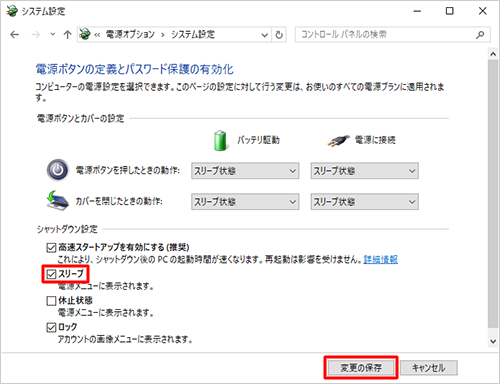Click the 変更の保存 button

tap(361, 368)
